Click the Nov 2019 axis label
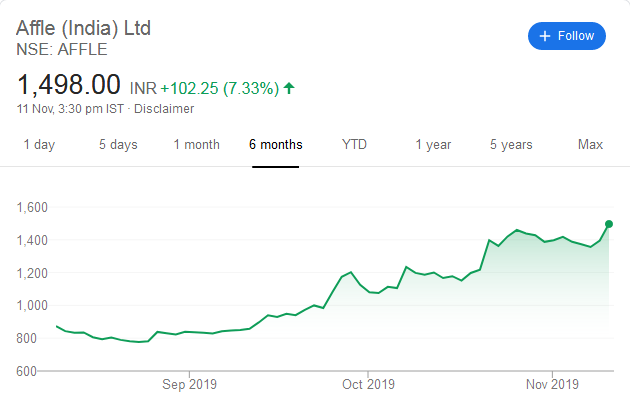The image size is (630, 402). click(552, 384)
